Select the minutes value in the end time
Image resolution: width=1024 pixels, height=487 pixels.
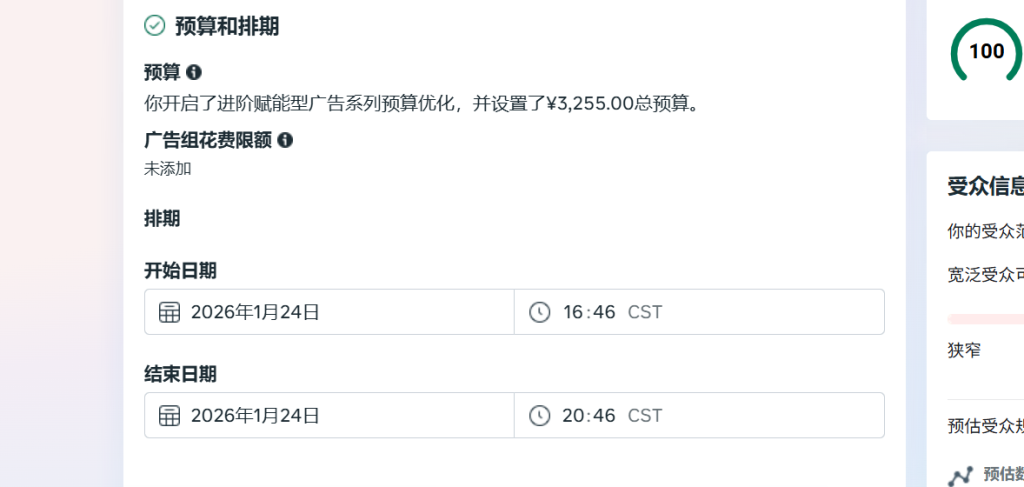pyautogui.click(x=604, y=415)
